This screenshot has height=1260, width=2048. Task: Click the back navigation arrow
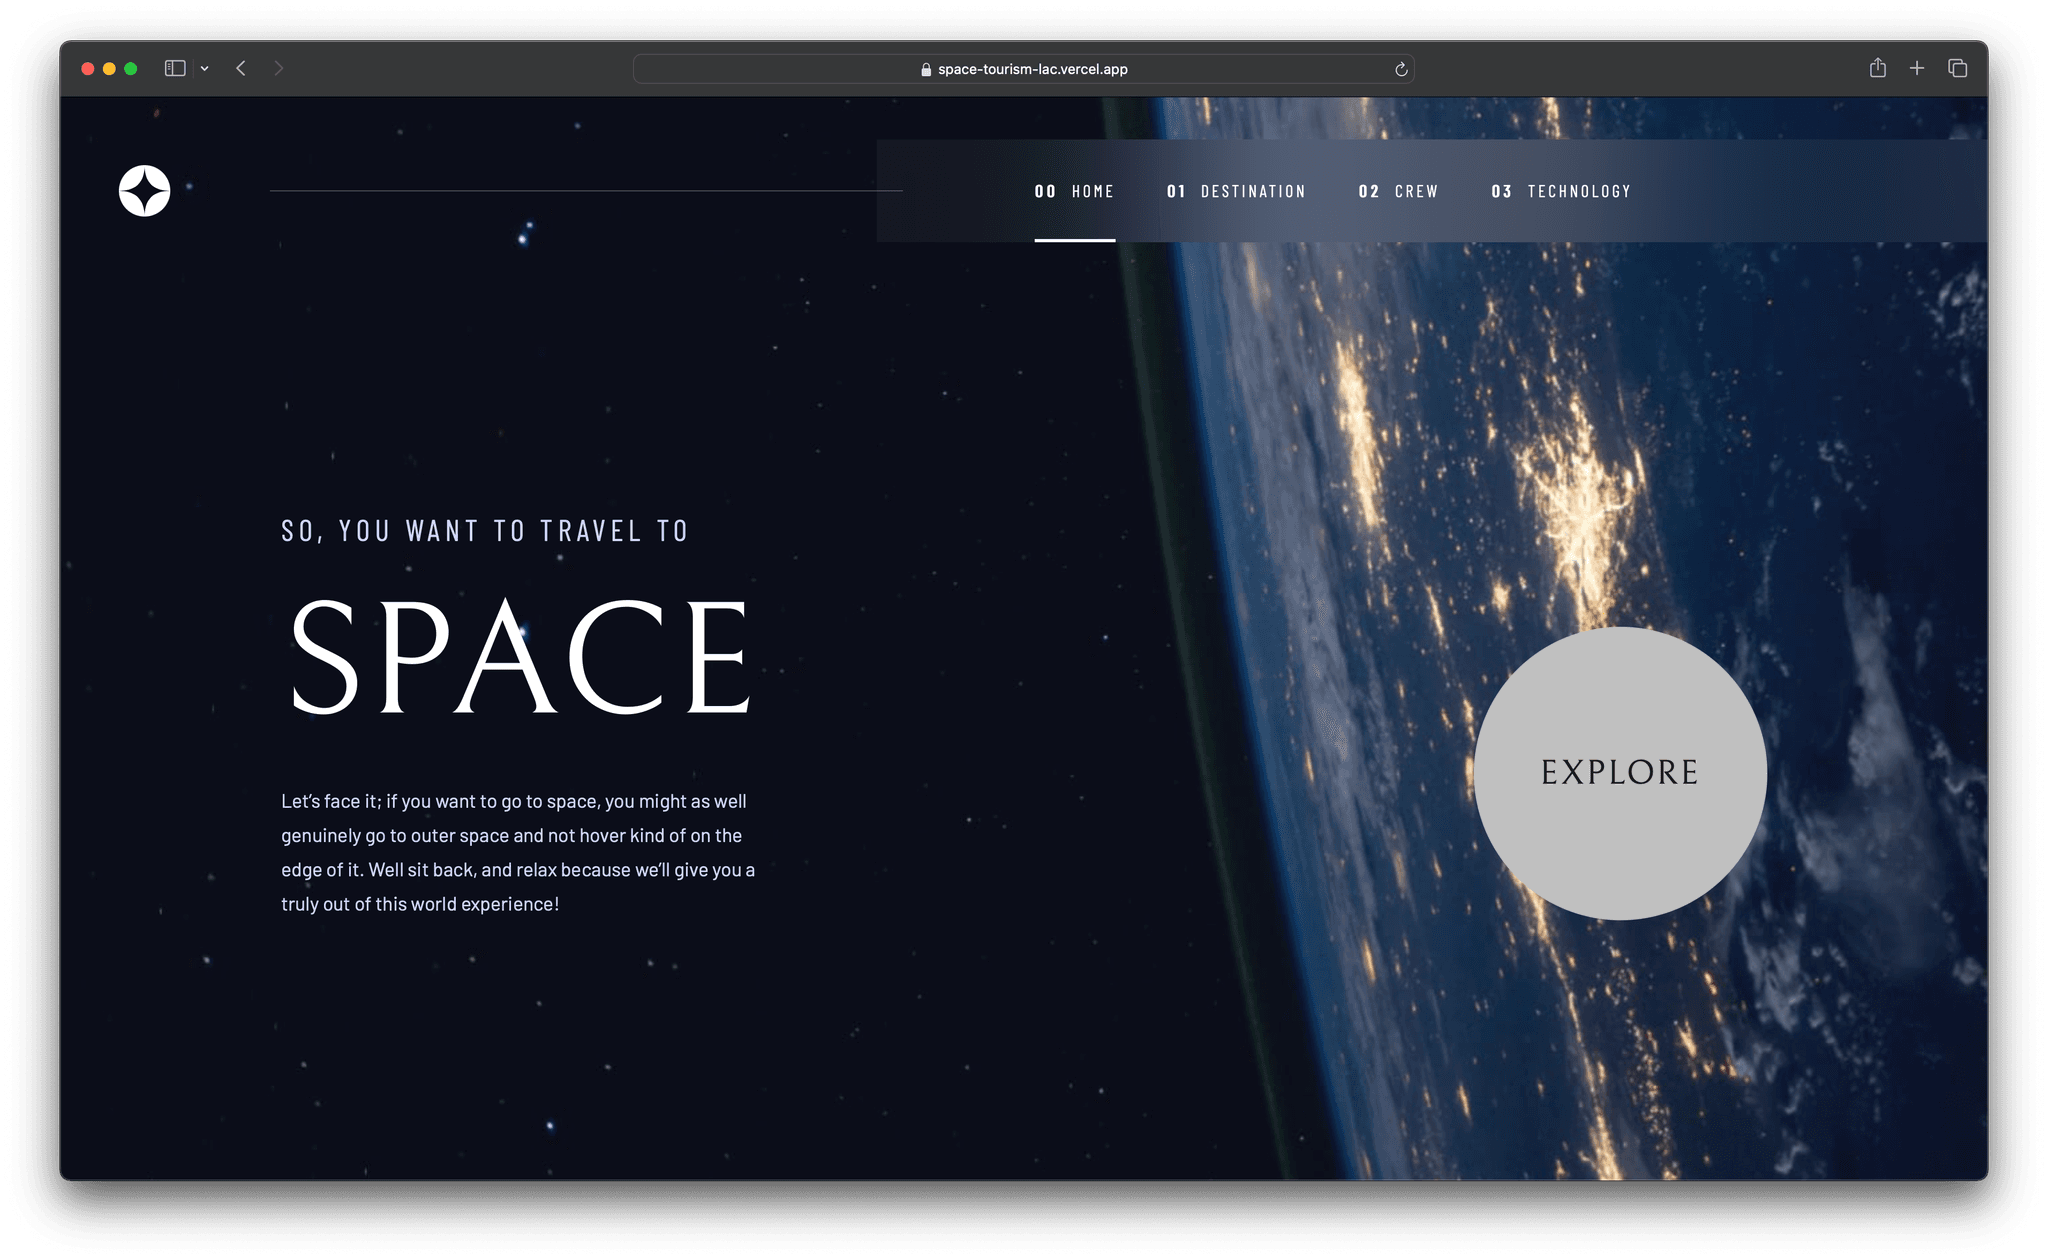click(x=240, y=68)
